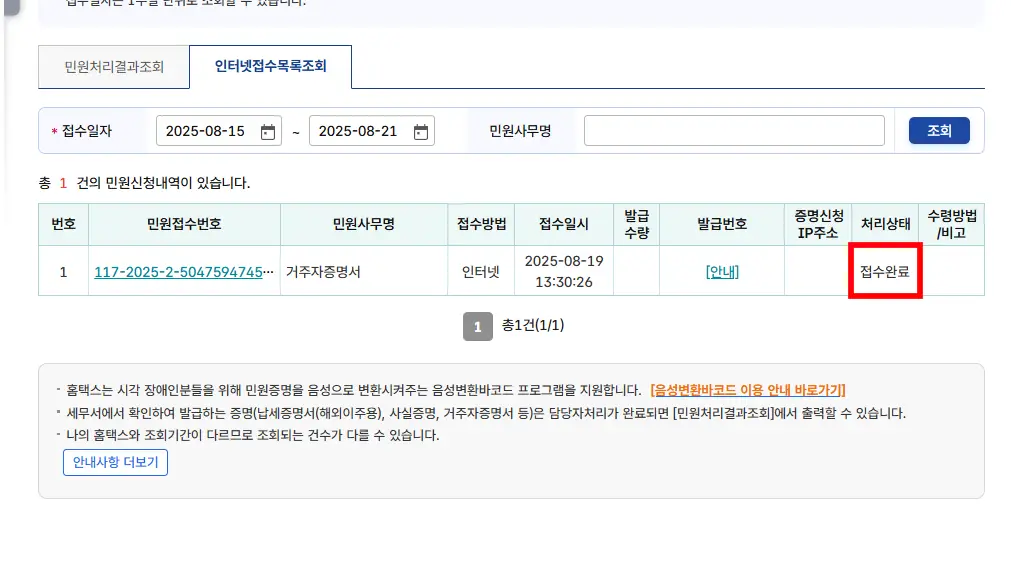Select the 인터넷접수목록조회 tab
The width and height of the screenshot is (1011, 573).
point(270,67)
